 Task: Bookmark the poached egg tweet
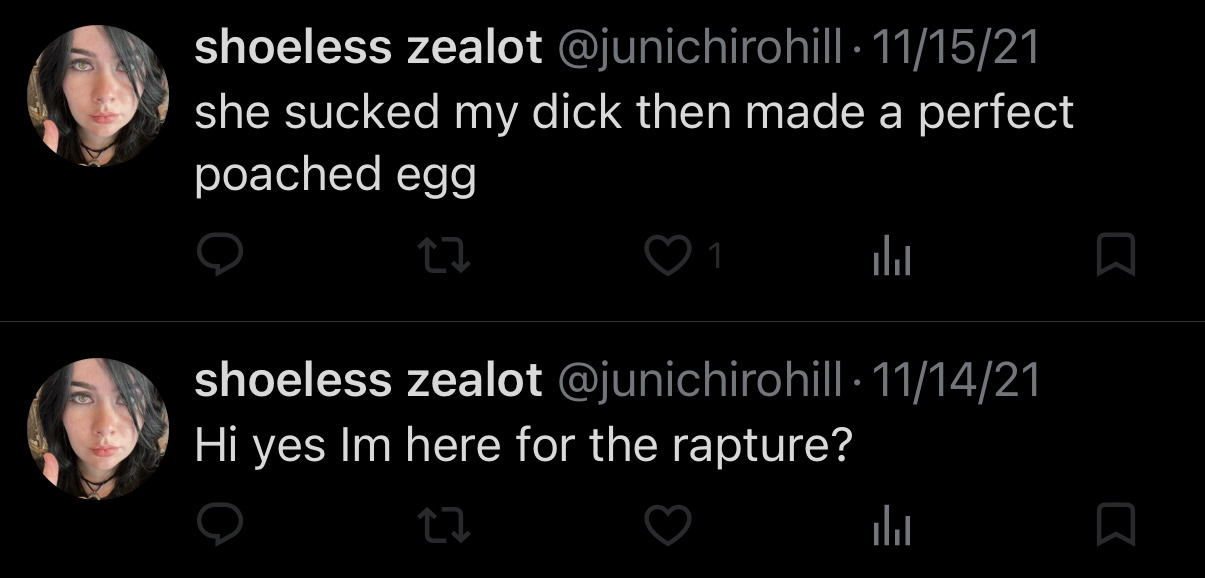coord(1116,256)
